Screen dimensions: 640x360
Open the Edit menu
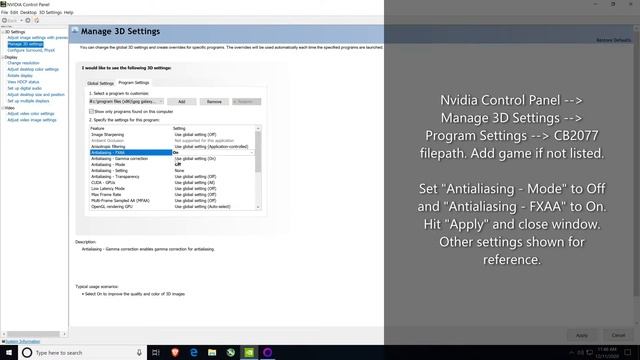click(x=14, y=13)
